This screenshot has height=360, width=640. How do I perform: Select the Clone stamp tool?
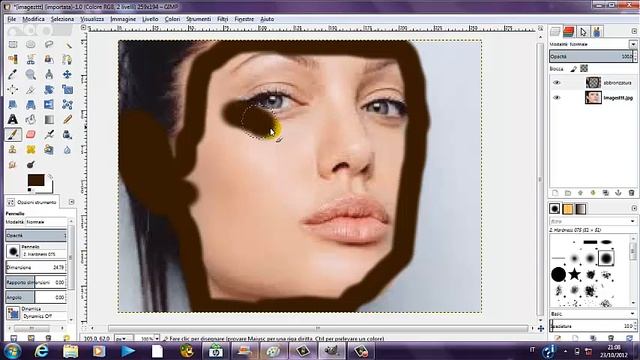tap(13, 149)
